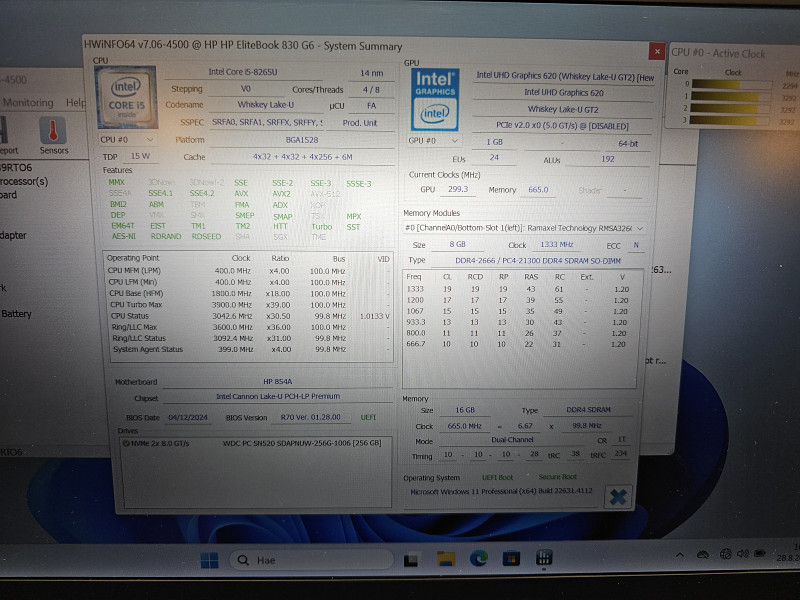Click the DDR4-2666 / PC4-21300 type field
800x600 pixels.
pyautogui.click(x=538, y=261)
